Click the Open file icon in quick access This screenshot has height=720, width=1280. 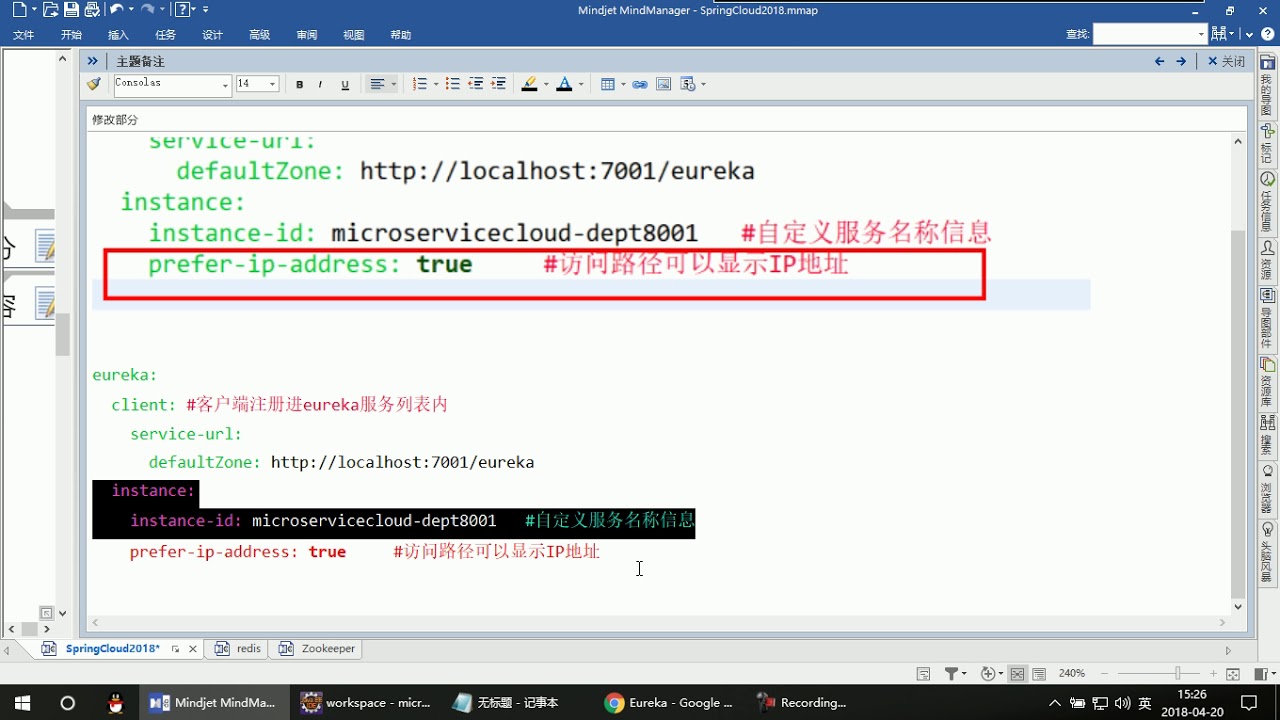pyautogui.click(x=50, y=10)
